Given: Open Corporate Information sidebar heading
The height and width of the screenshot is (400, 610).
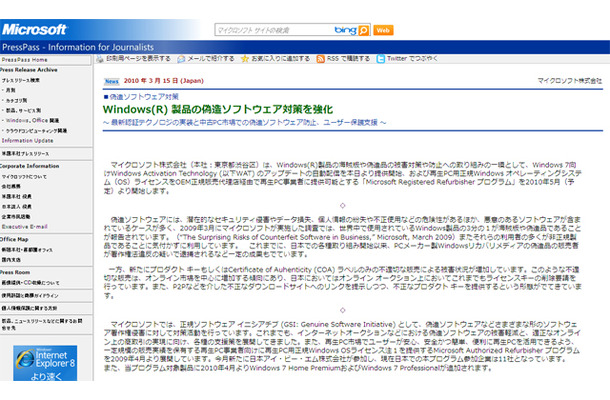Looking at the screenshot, I should point(30,166).
